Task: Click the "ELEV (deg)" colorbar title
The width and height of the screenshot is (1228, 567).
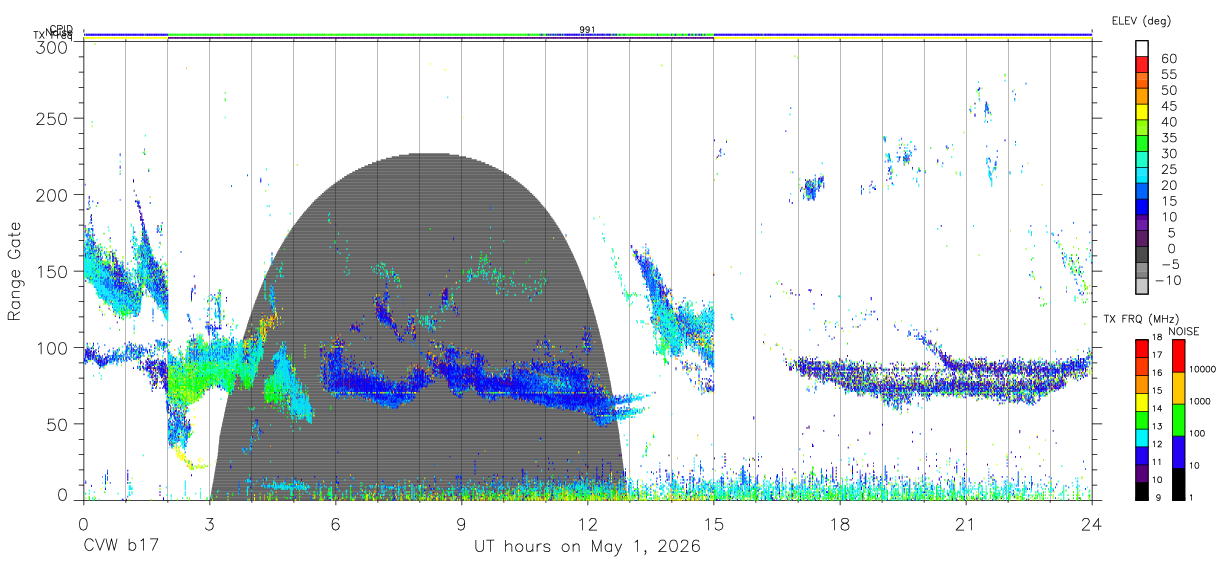Action: click(1140, 20)
